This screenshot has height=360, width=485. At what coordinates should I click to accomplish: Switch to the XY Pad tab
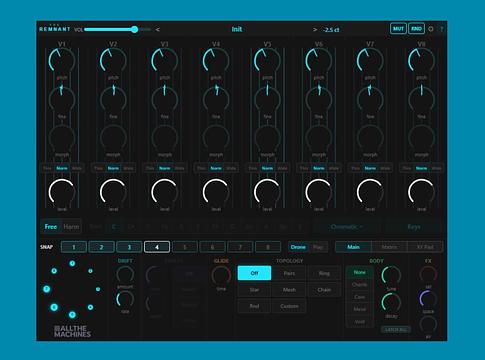coord(425,247)
